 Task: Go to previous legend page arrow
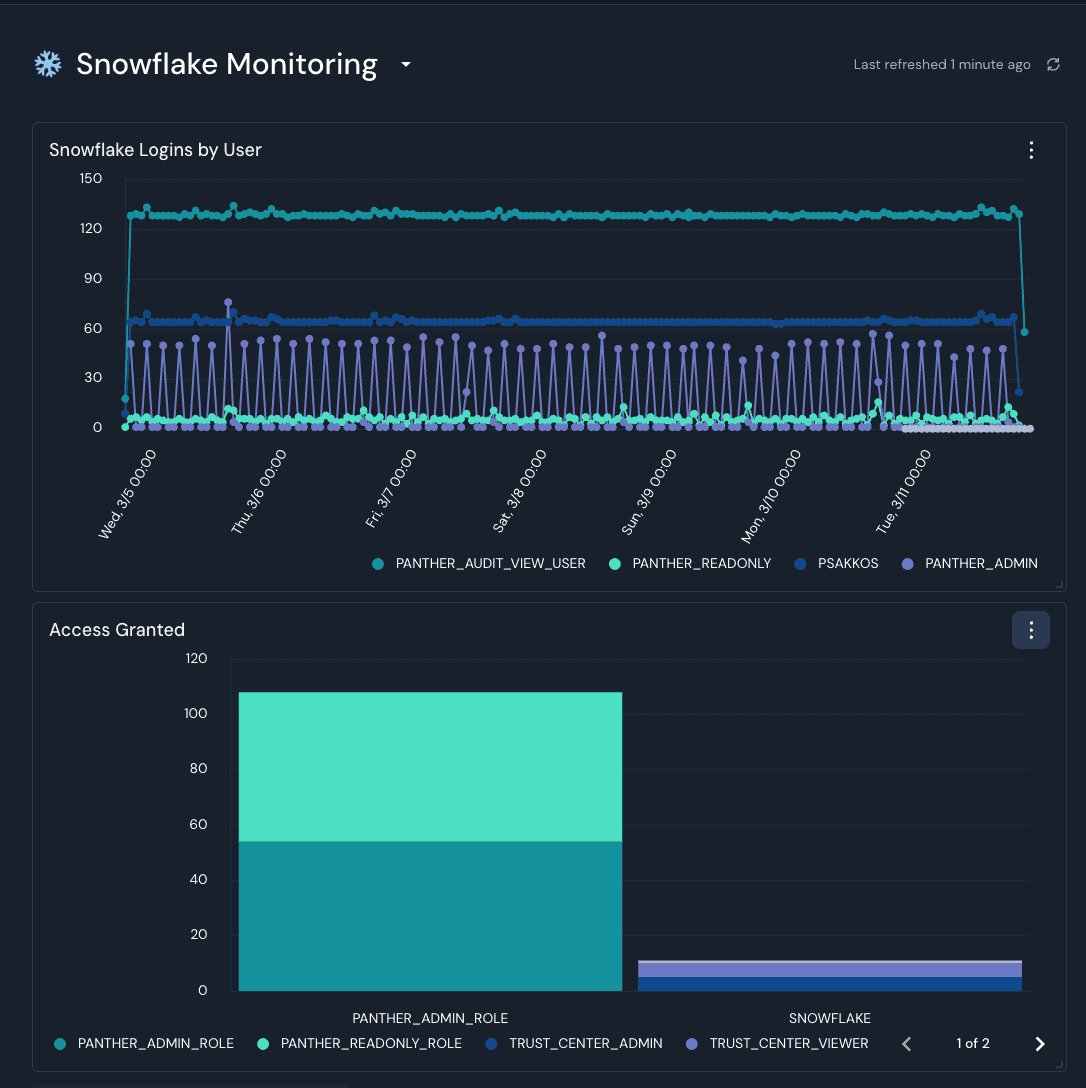(906, 1044)
